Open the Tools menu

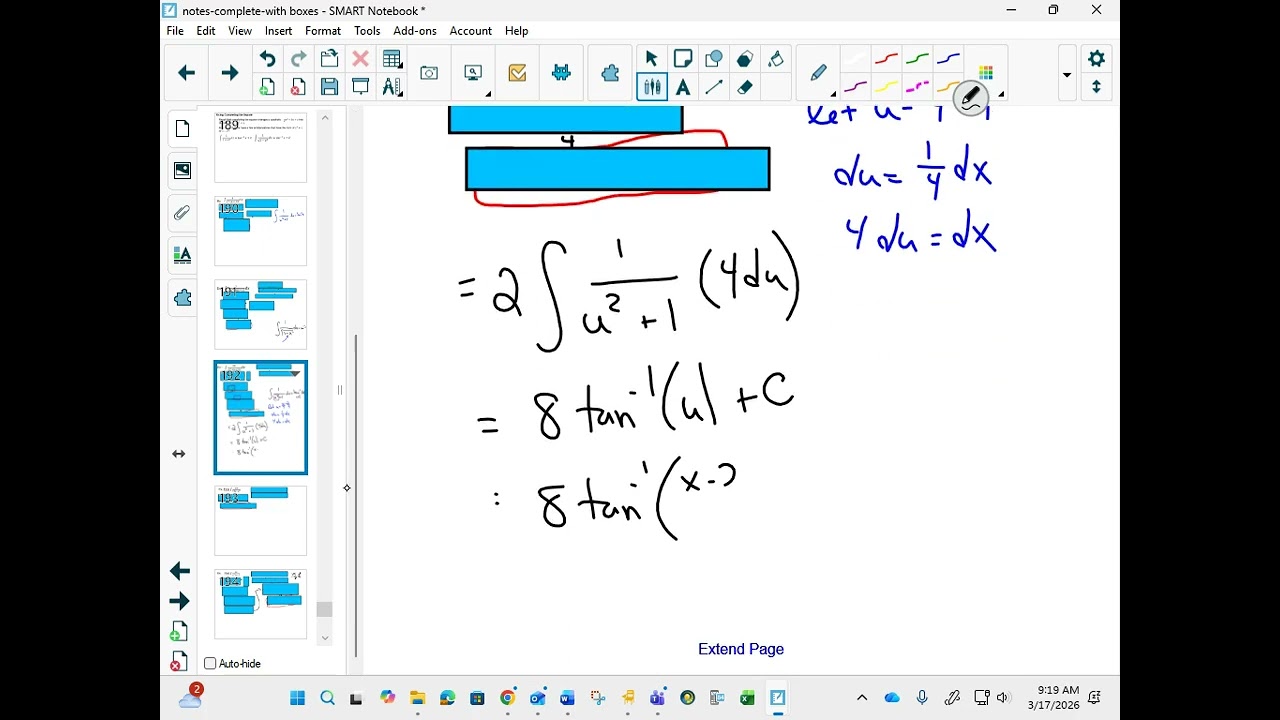(367, 31)
